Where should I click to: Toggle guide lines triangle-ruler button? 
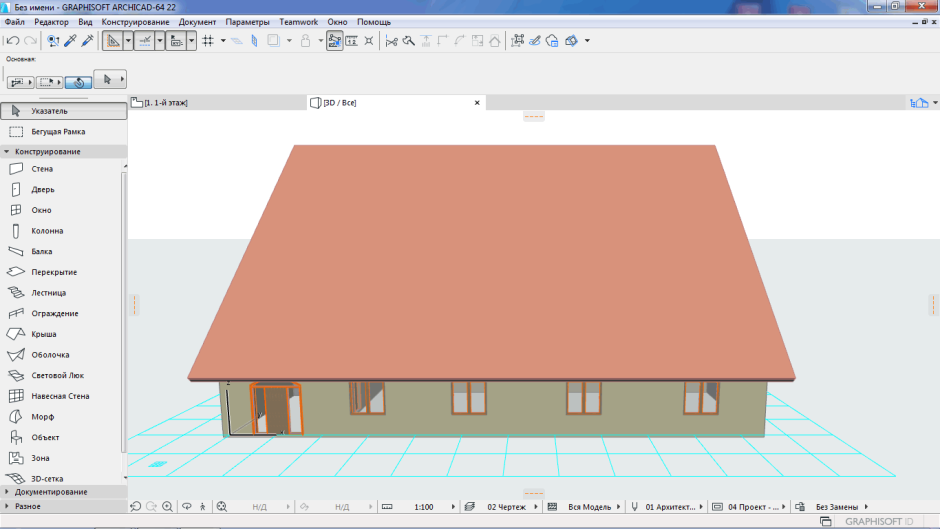[113, 41]
